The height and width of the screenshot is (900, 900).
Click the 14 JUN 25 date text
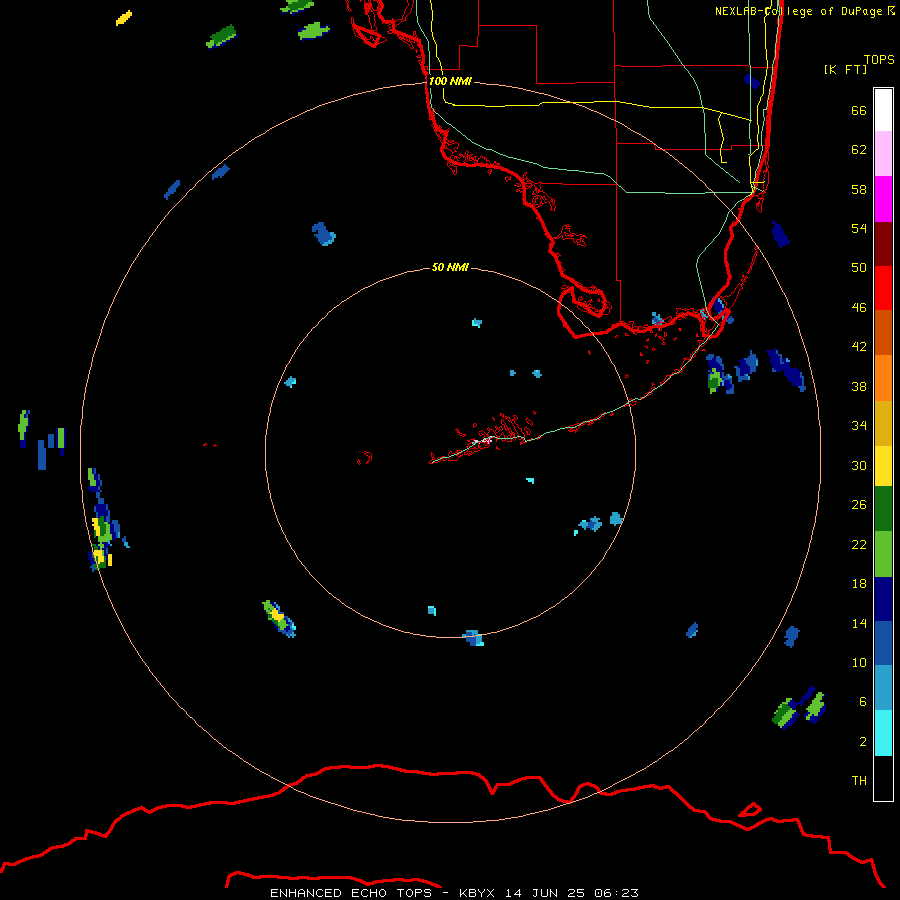coord(545,893)
